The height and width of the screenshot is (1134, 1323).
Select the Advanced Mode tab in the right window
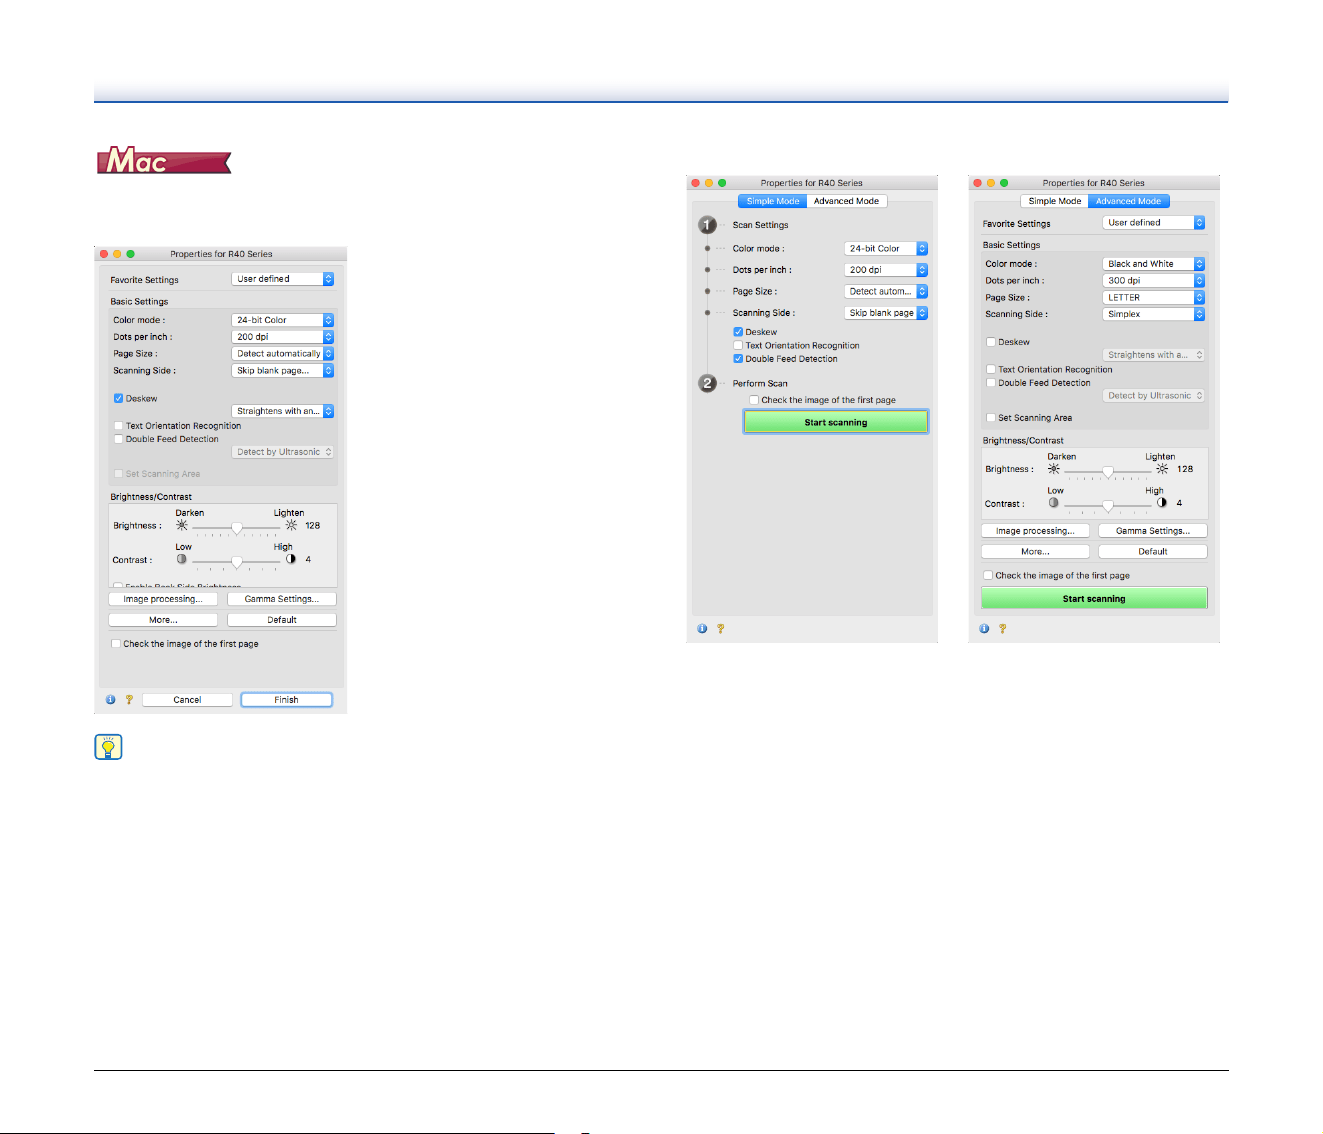[1128, 201]
